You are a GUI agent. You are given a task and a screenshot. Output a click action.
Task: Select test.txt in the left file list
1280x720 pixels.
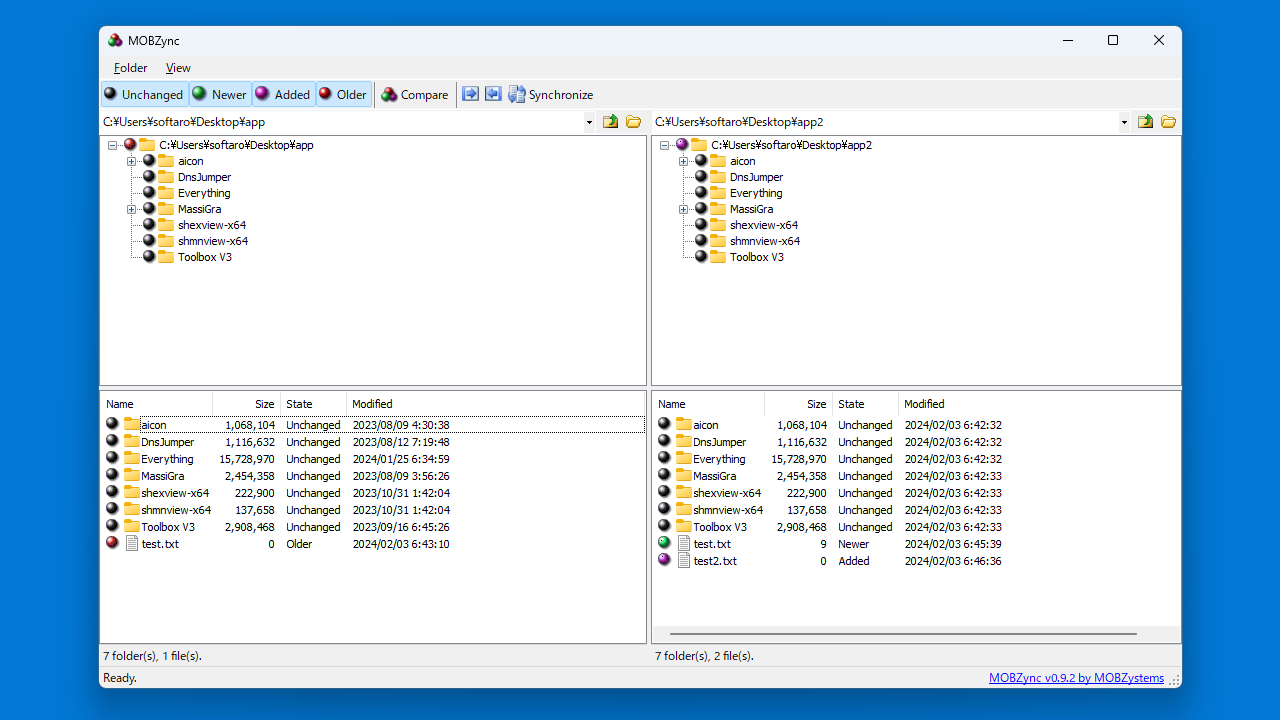click(160, 544)
